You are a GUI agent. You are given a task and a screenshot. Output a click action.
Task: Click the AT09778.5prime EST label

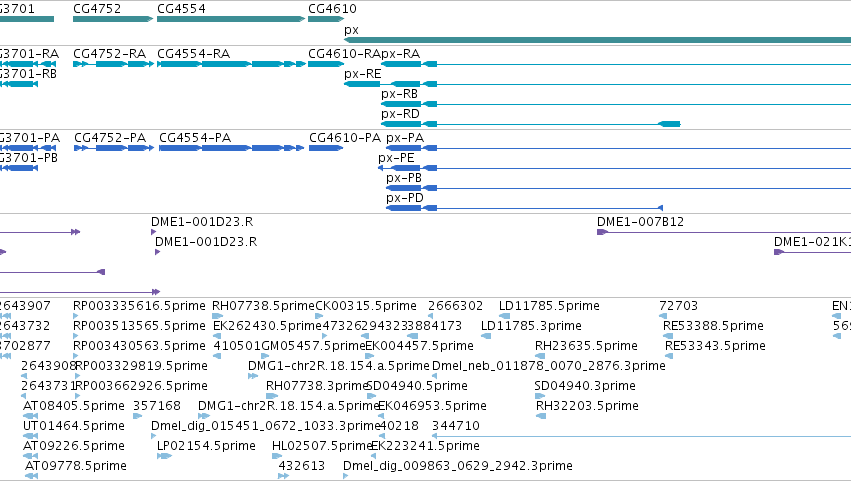76,466
